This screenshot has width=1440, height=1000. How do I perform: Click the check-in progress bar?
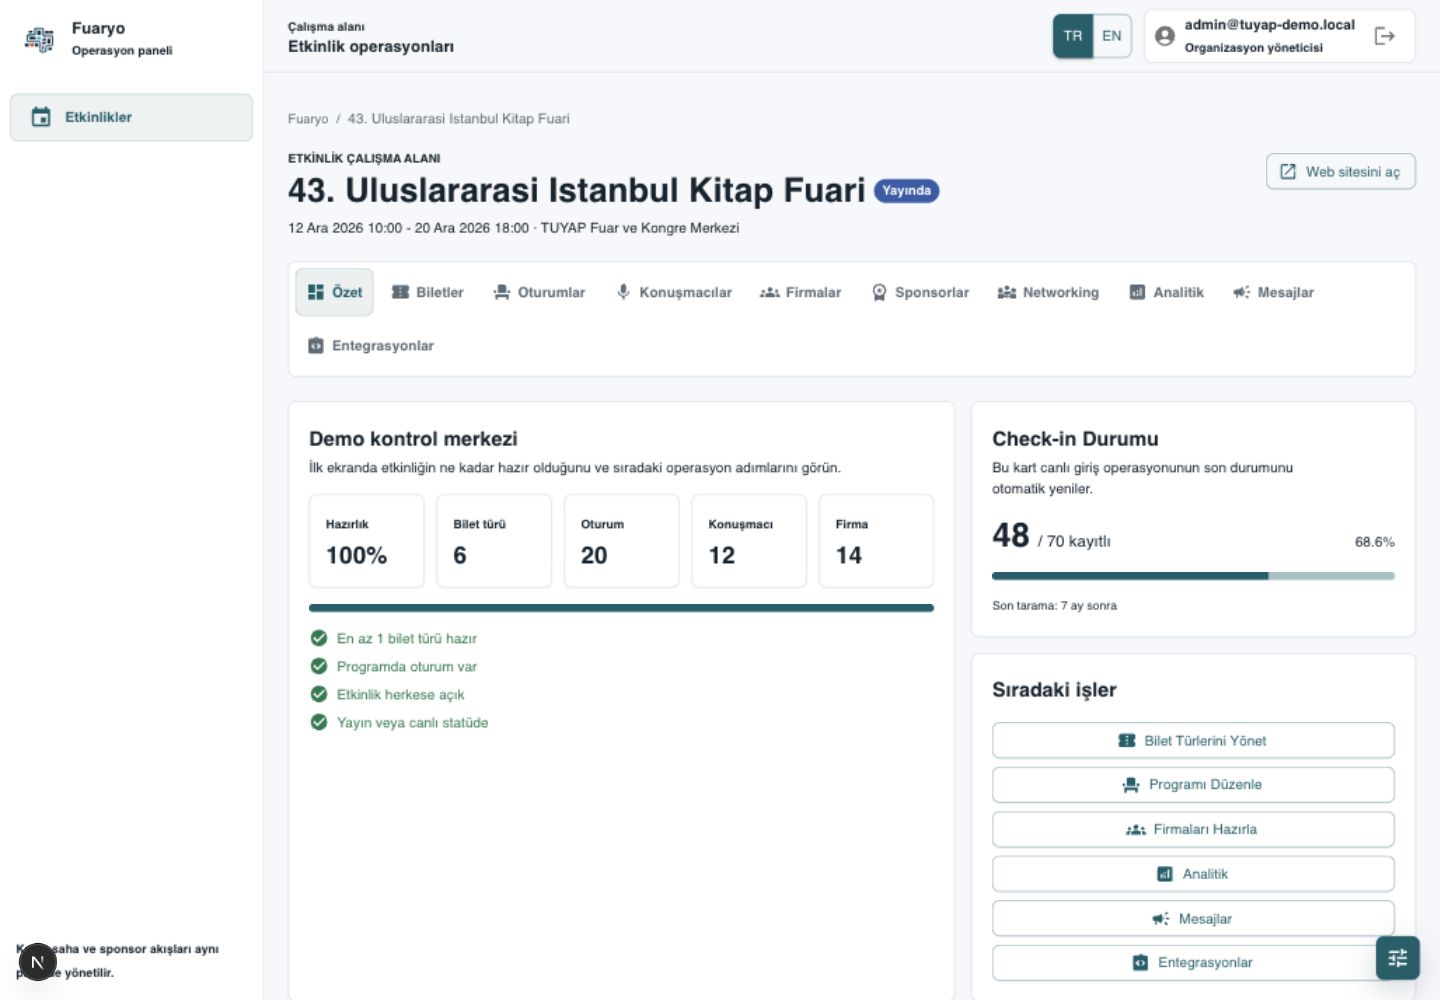click(x=1193, y=576)
